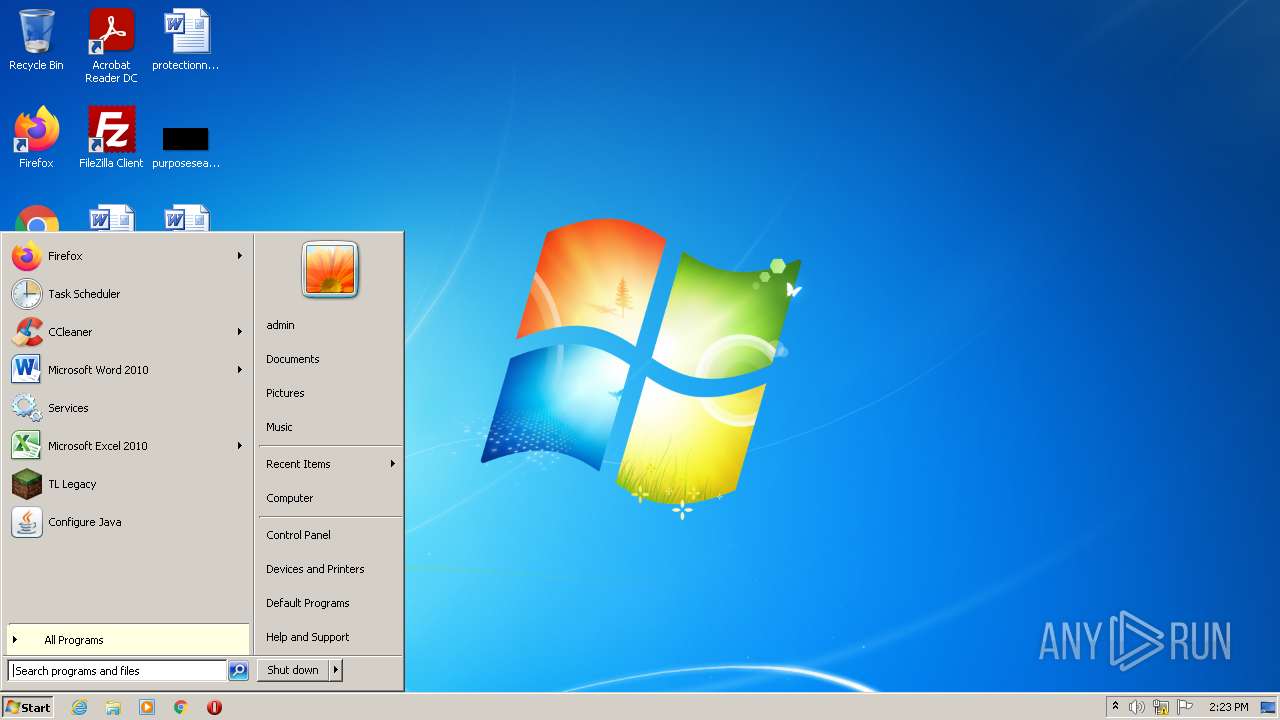Open TL Legacy label in Start menu

[x=72, y=484]
